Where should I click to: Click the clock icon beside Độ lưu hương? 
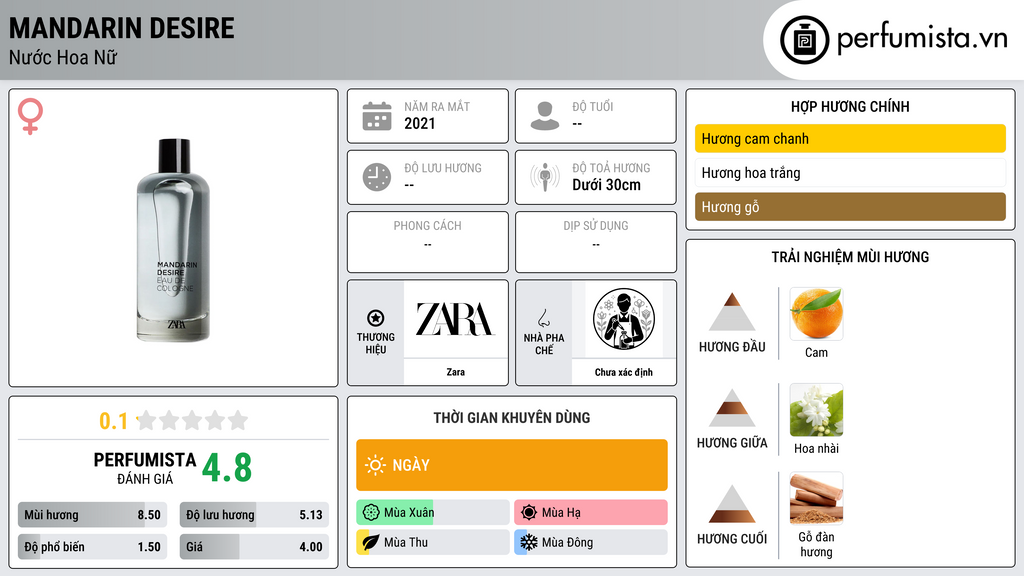(377, 177)
